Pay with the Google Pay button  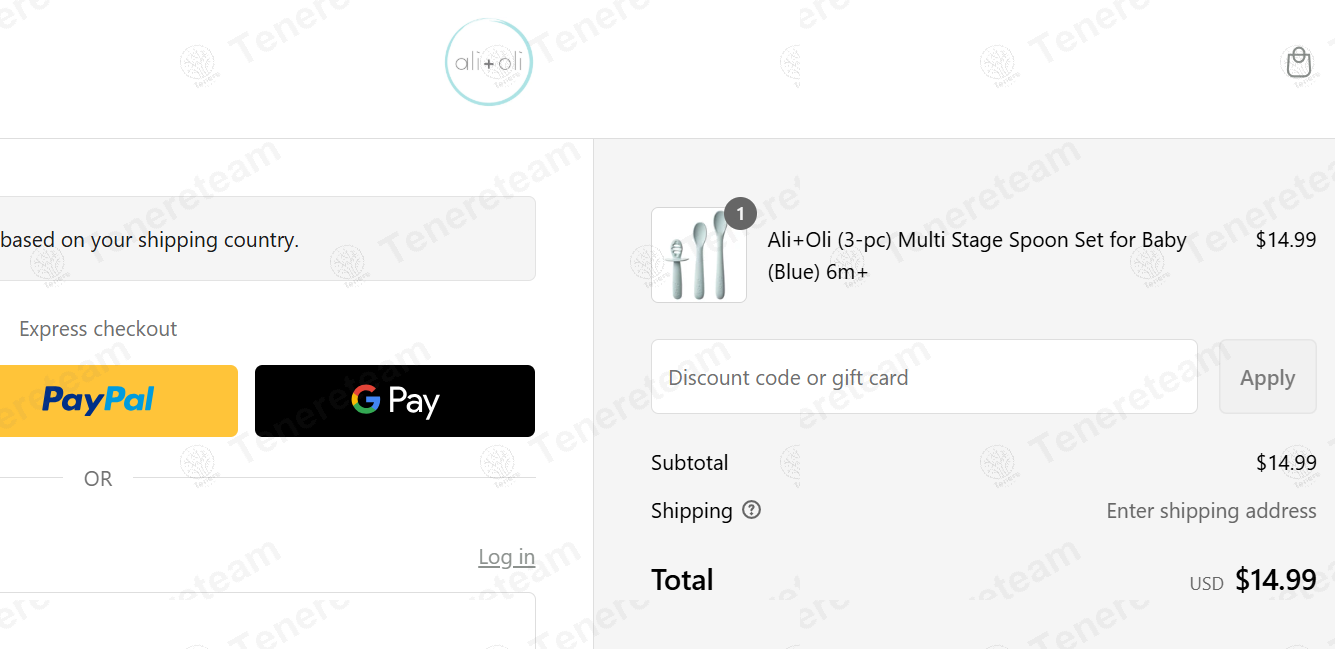[x=395, y=401]
